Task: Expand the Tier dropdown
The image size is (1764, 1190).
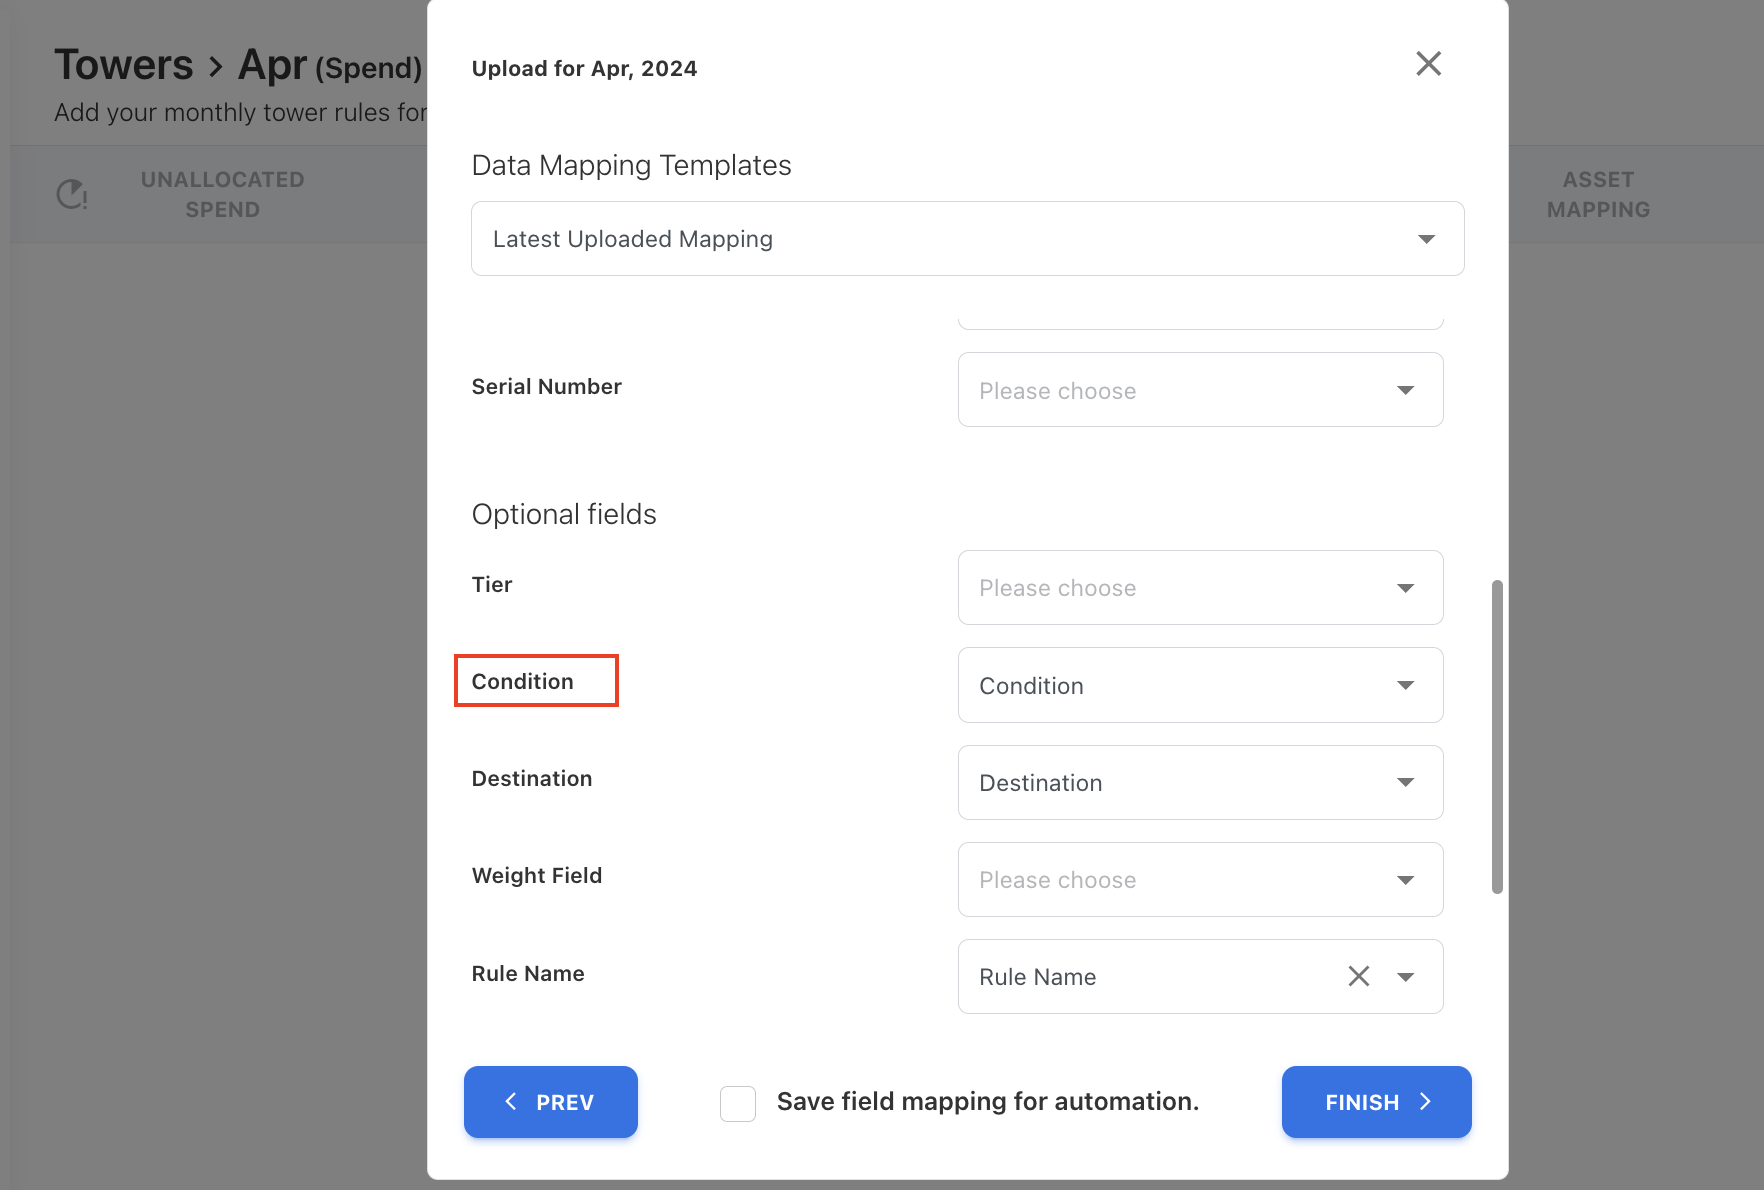Action: [1200, 588]
